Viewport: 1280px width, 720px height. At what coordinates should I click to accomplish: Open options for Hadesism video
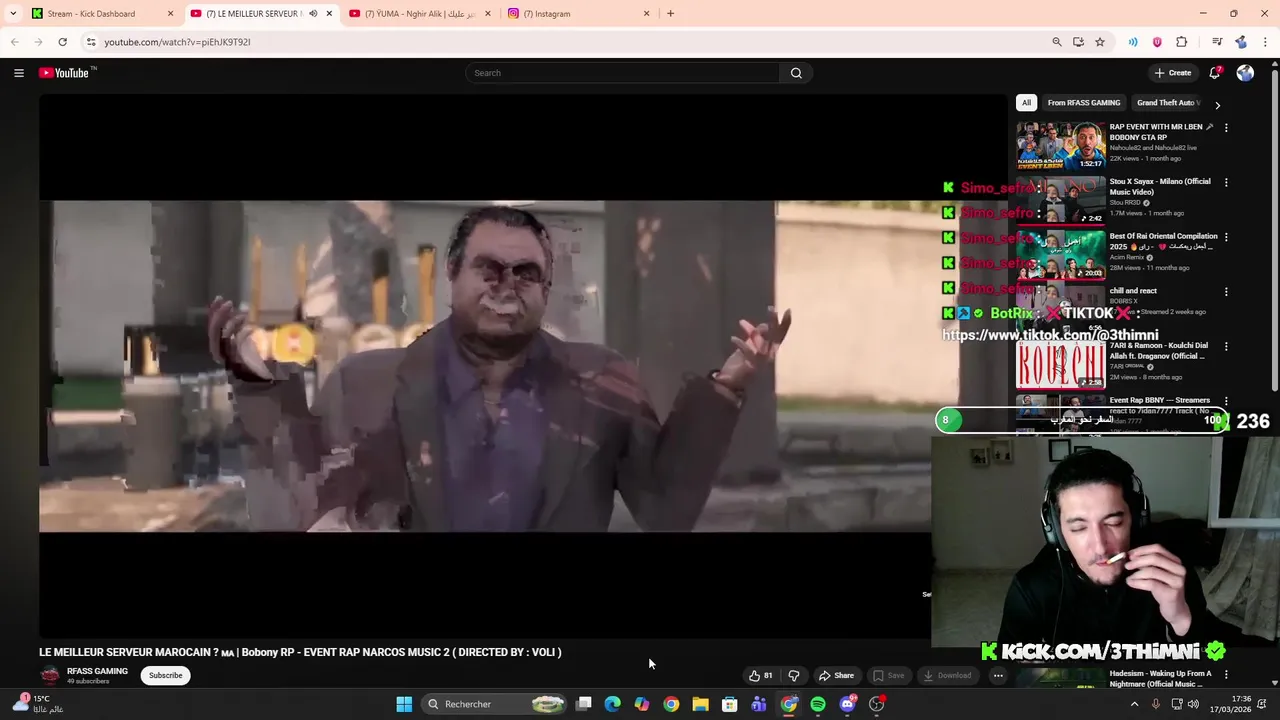tap(1226, 675)
